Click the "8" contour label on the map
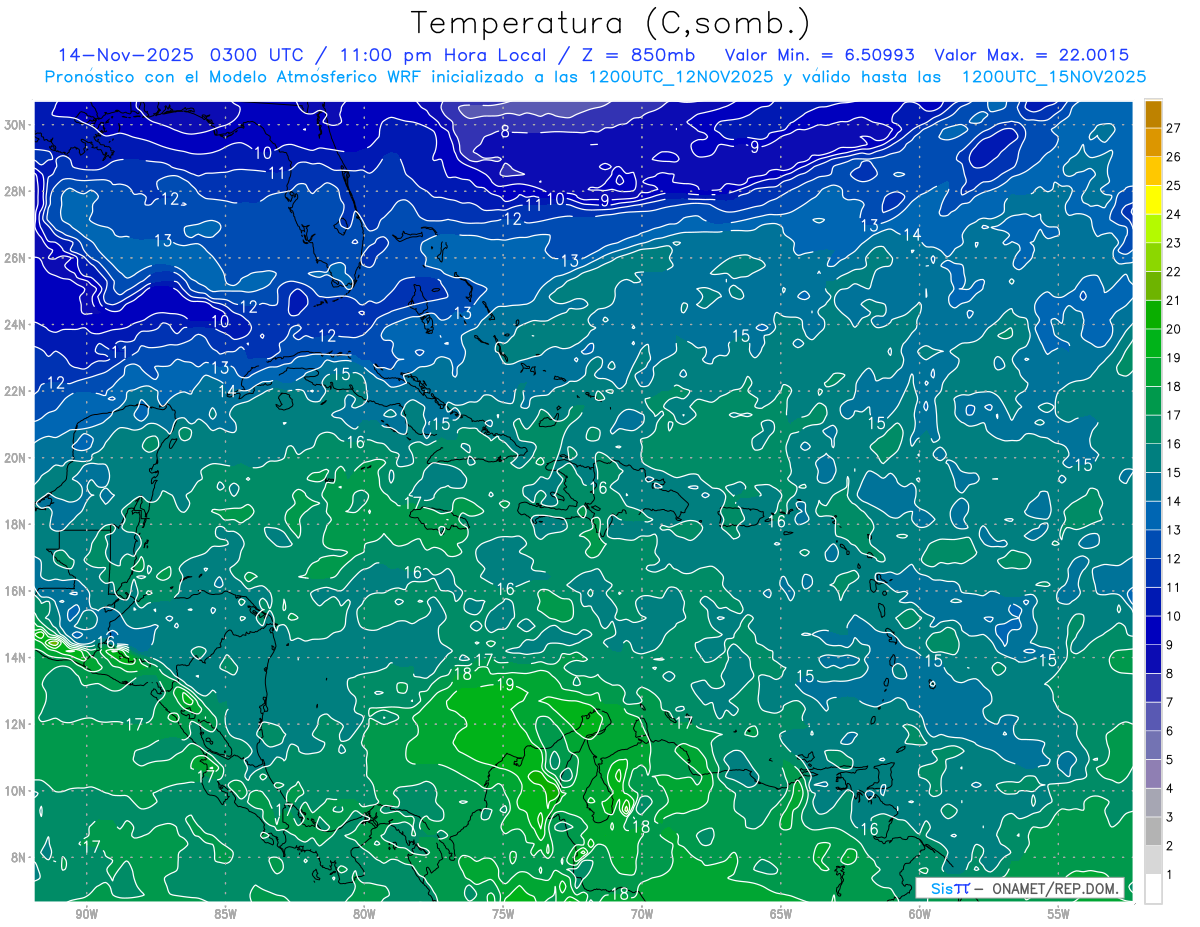Viewport: 1200px width, 927px height. tap(505, 132)
